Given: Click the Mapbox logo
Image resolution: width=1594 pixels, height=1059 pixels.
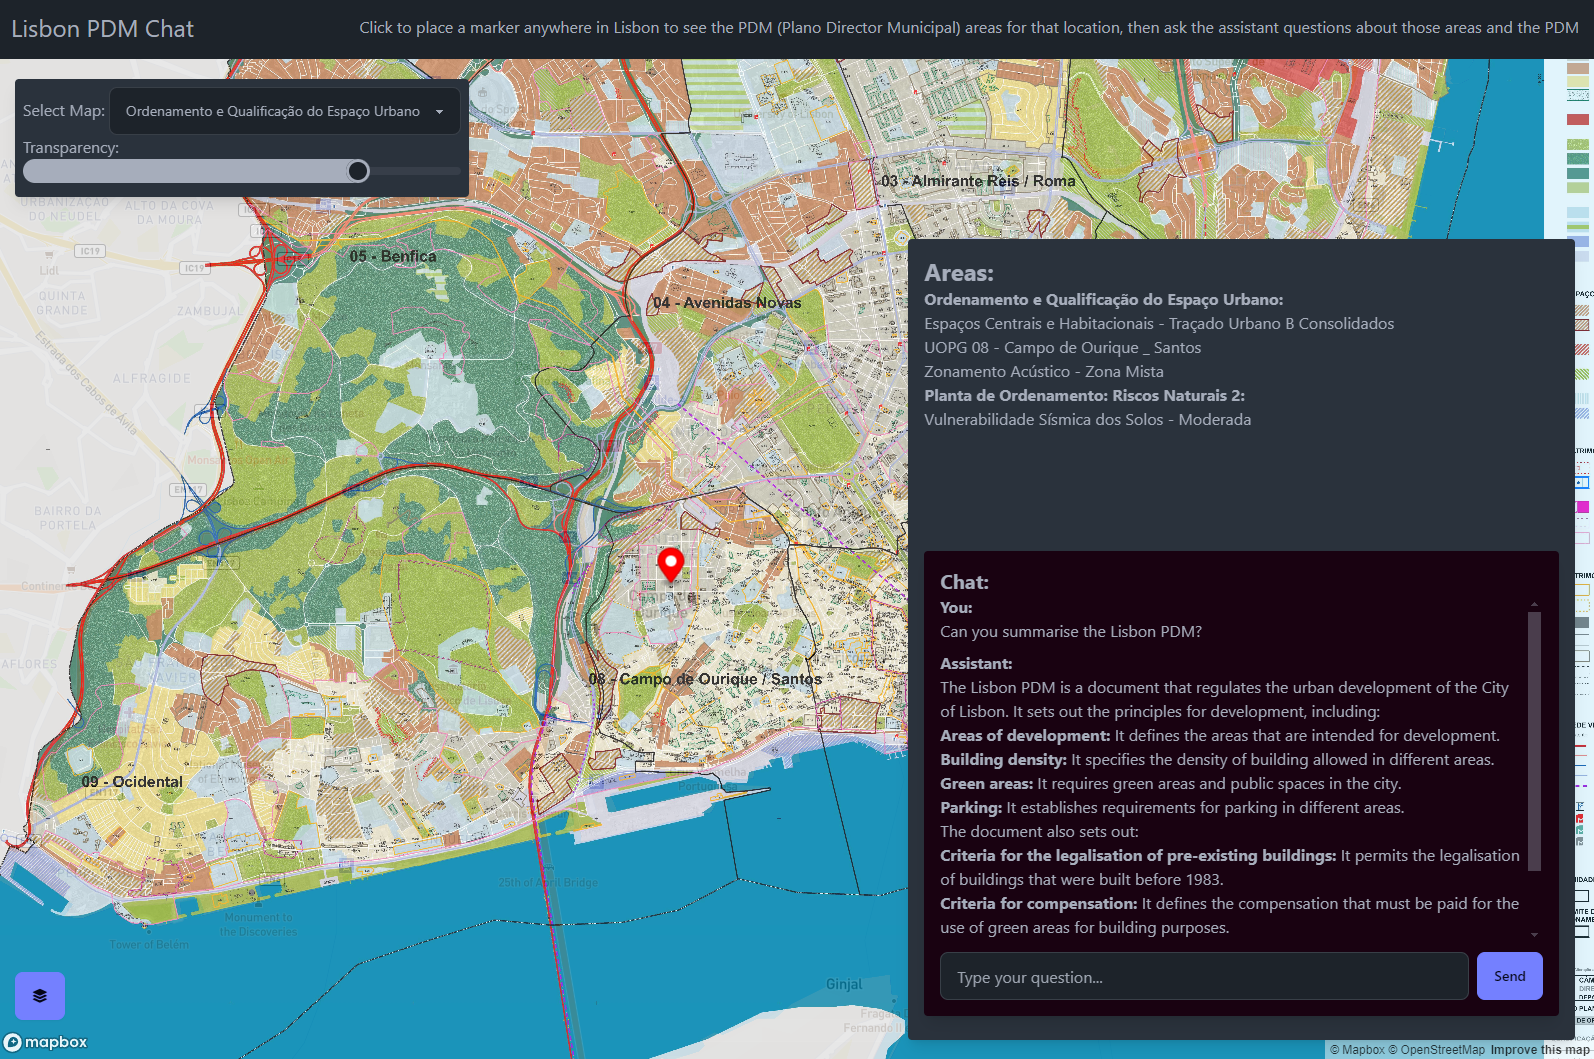Looking at the screenshot, I should point(46,1042).
